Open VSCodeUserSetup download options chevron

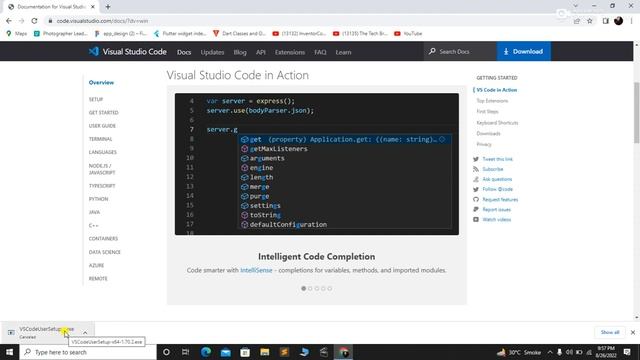[x=85, y=333]
